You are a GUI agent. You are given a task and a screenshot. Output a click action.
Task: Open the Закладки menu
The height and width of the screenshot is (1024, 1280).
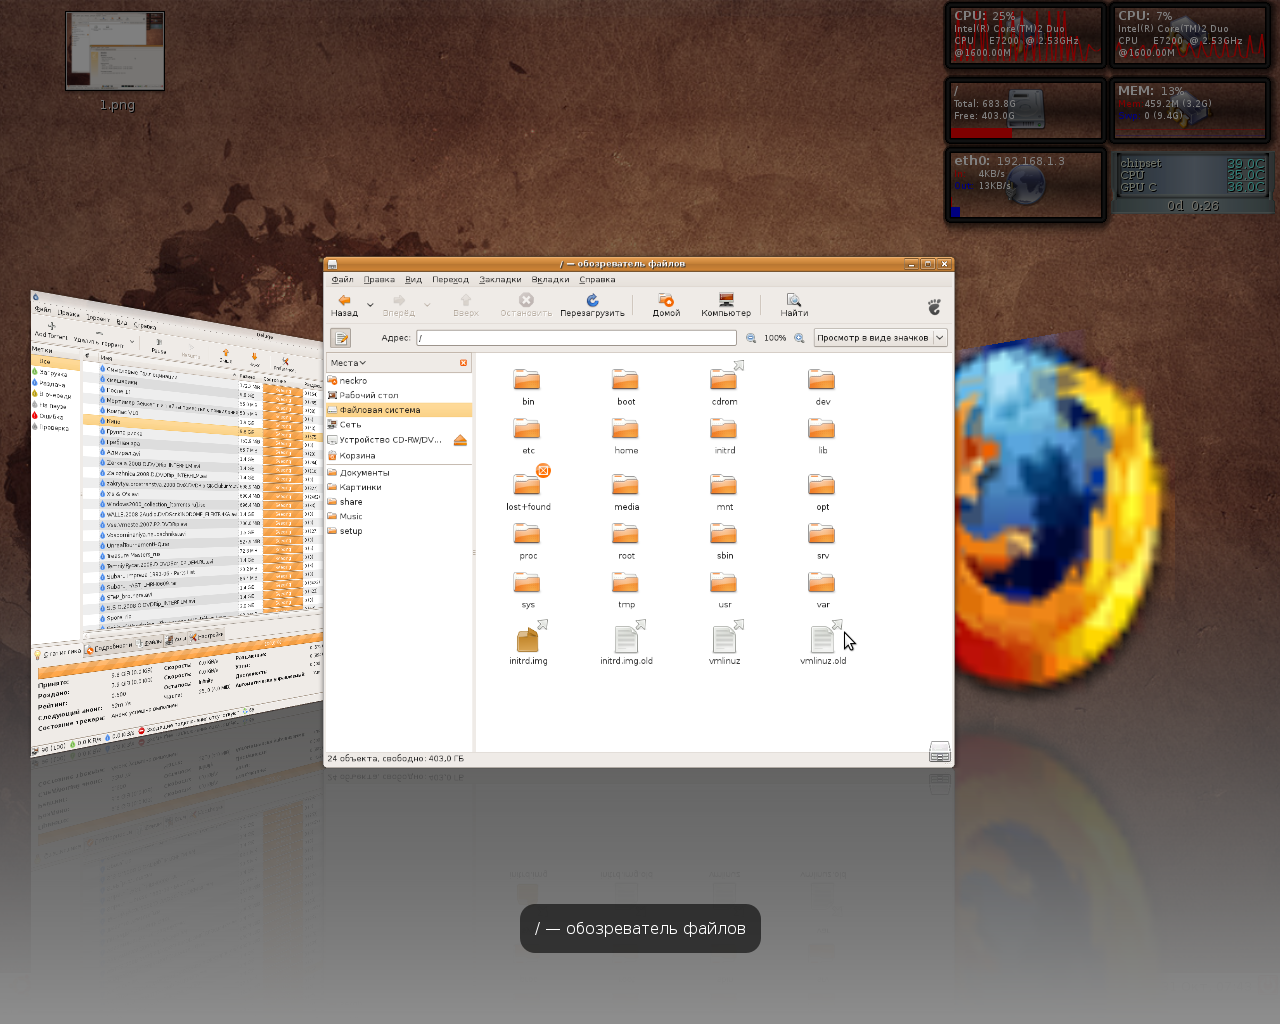500,280
